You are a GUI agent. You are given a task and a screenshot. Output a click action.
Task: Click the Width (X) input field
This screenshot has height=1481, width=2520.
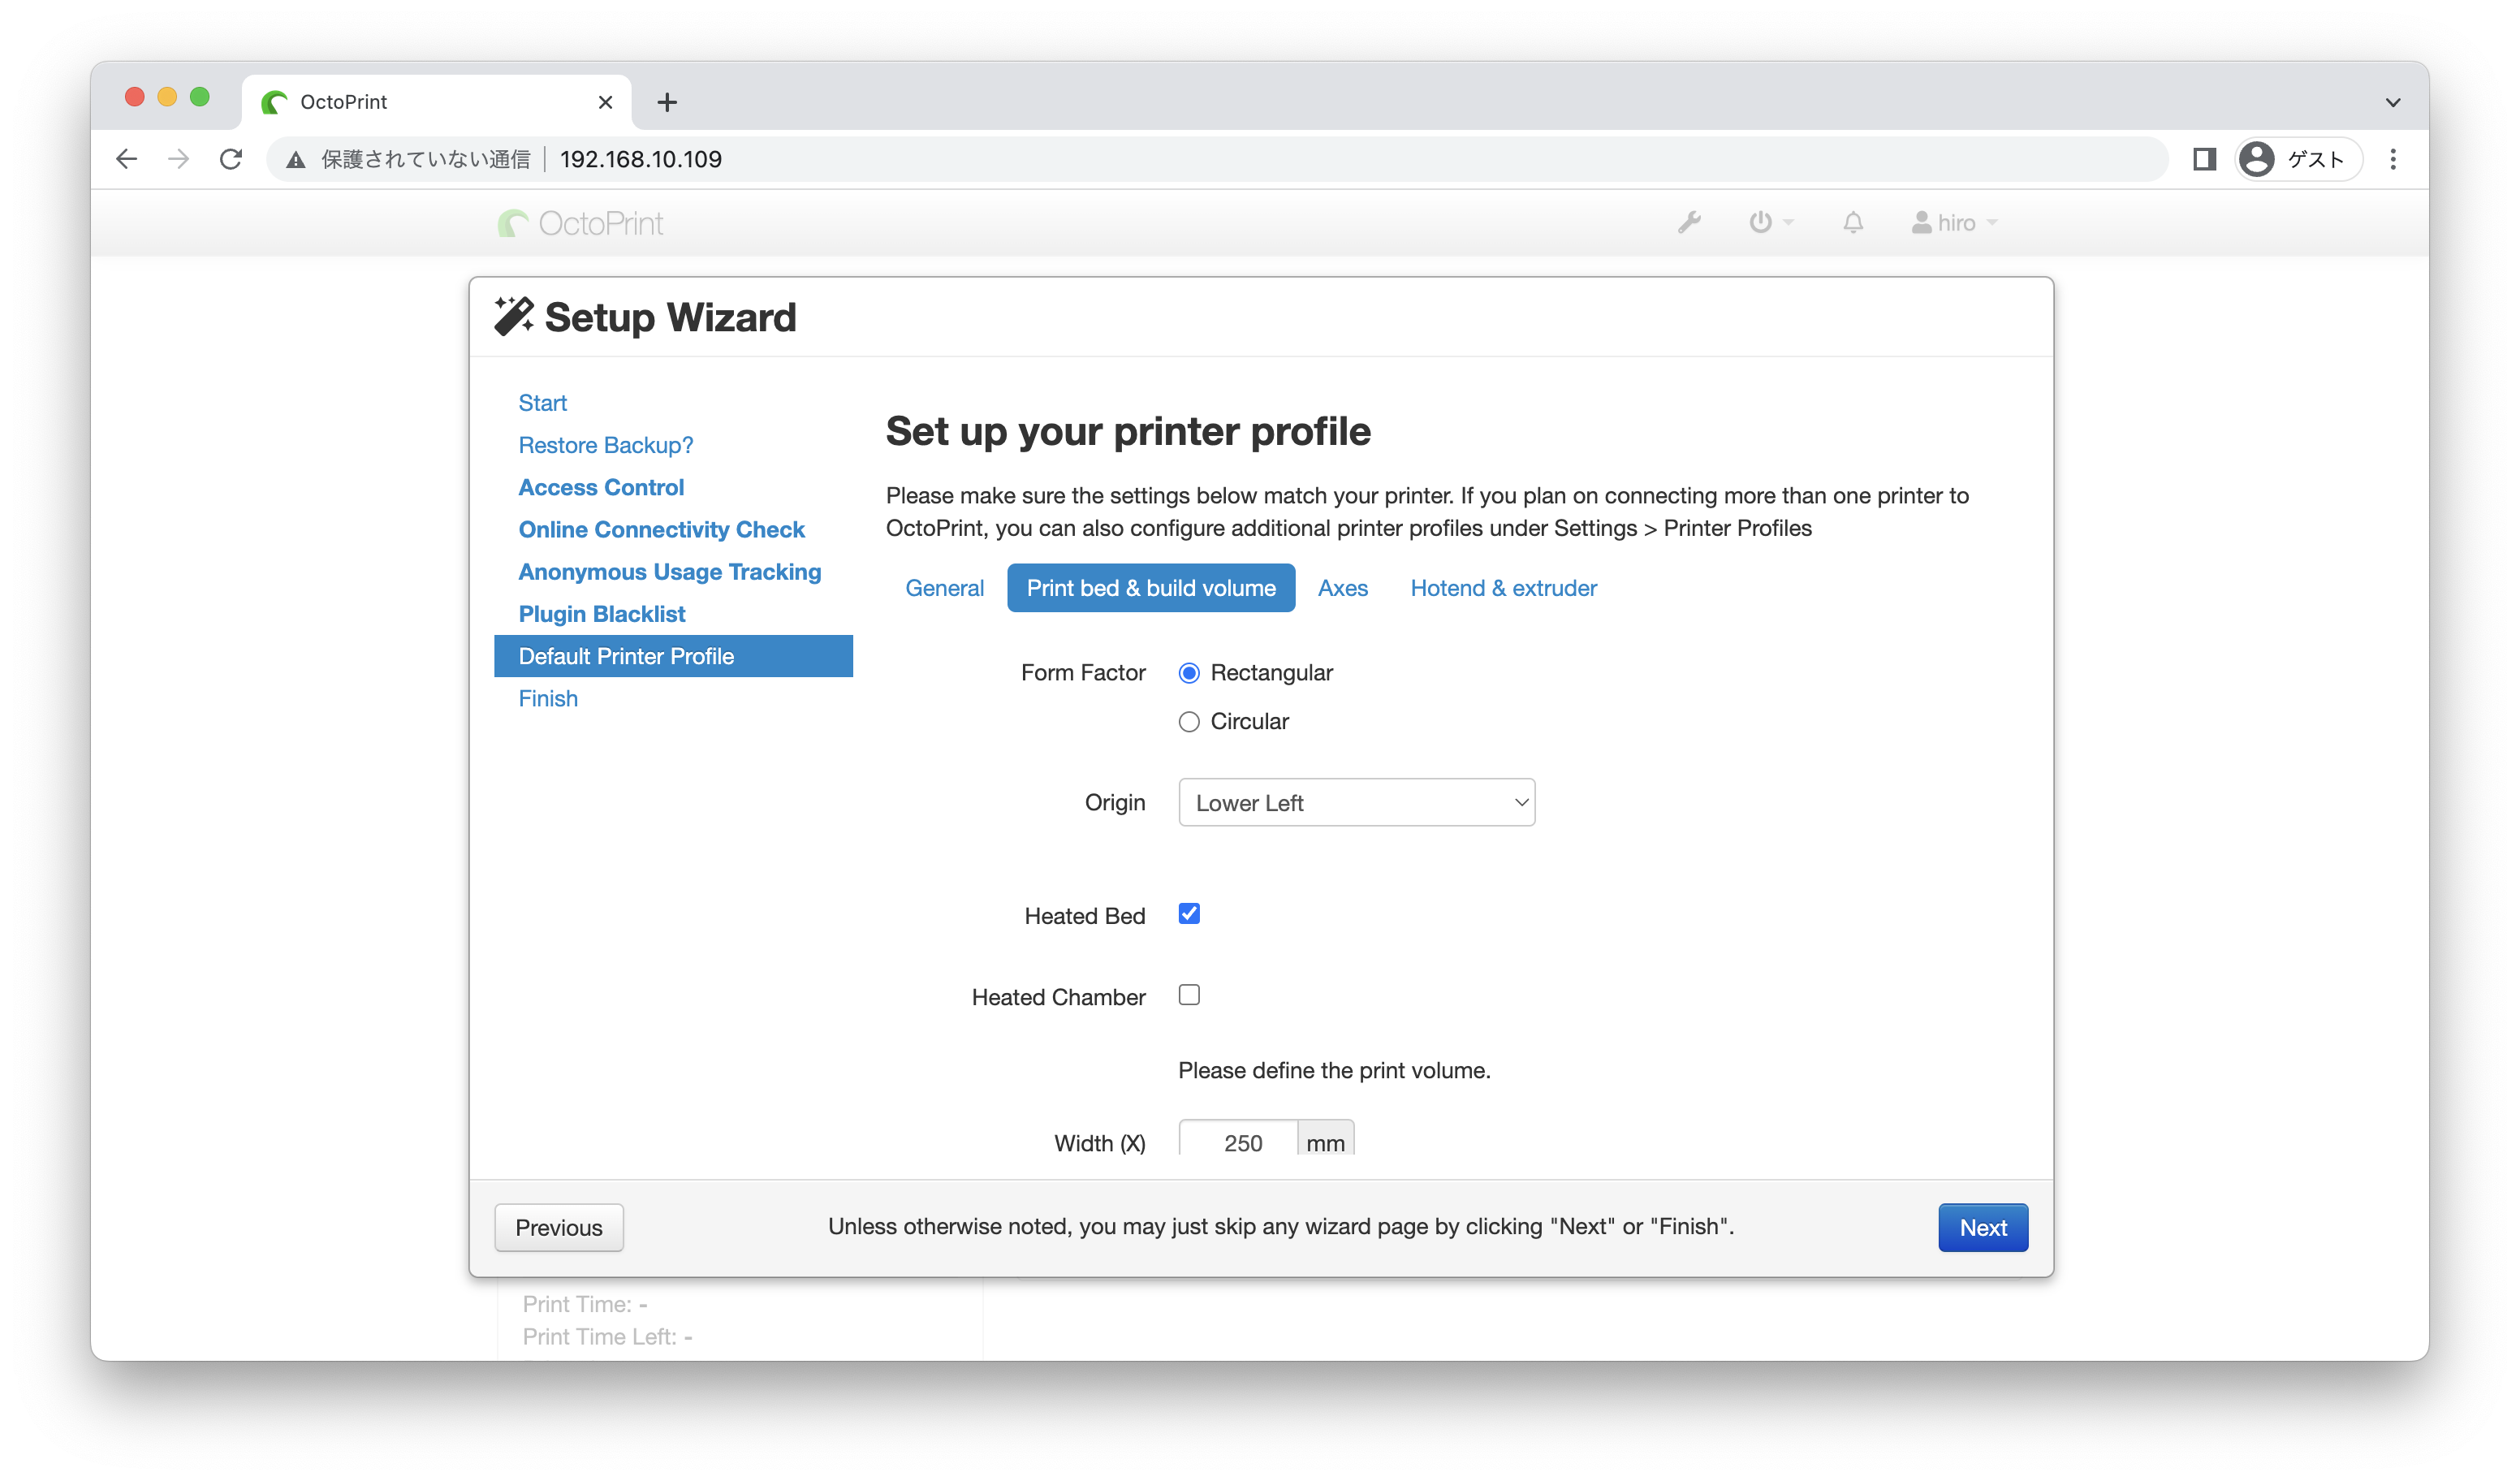click(1238, 1139)
